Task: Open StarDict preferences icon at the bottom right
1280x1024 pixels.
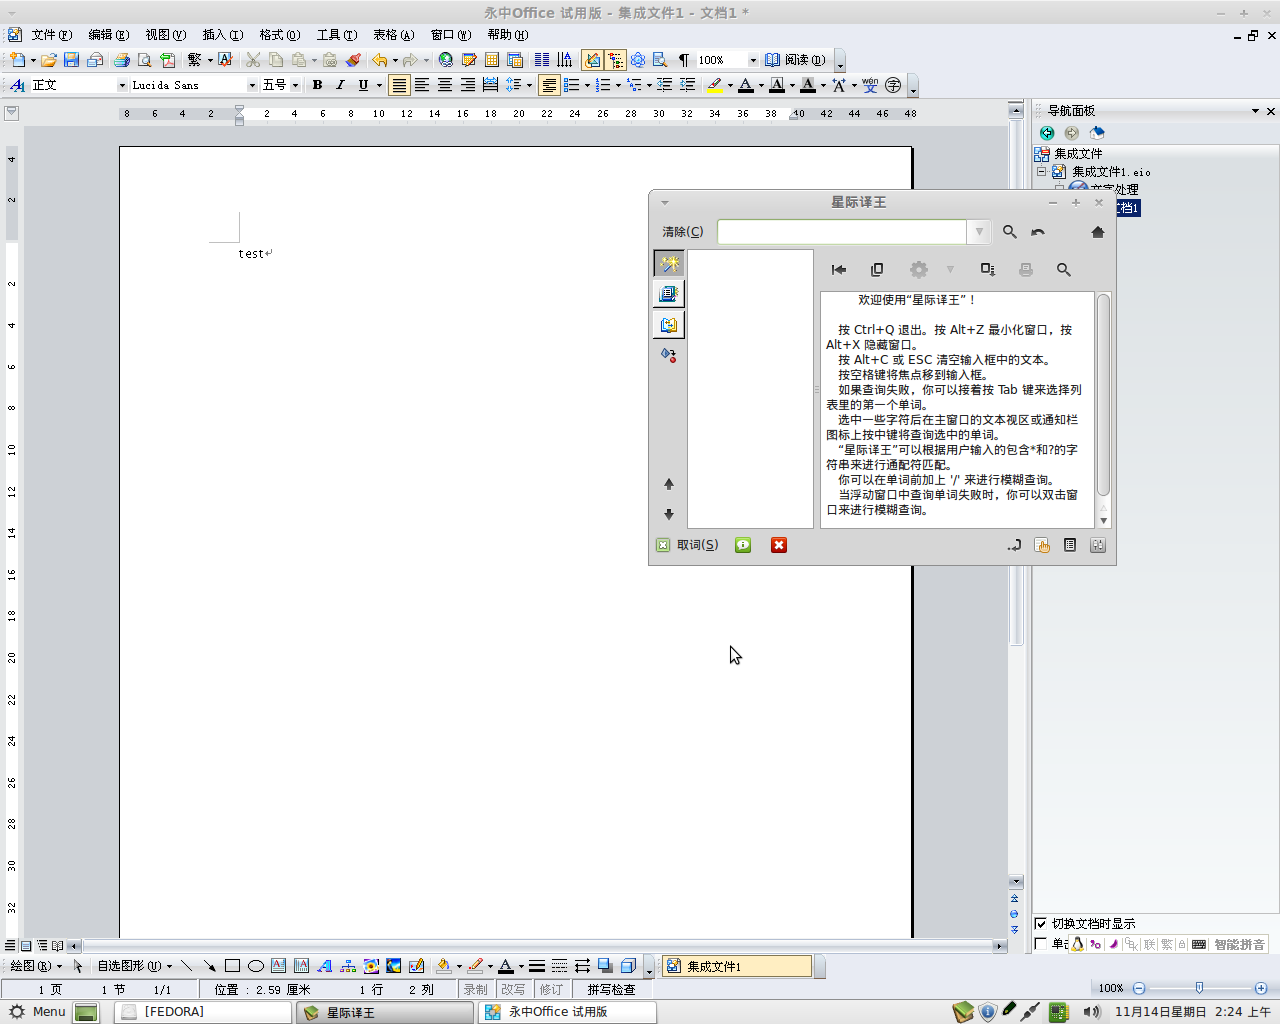Action: coord(1098,545)
